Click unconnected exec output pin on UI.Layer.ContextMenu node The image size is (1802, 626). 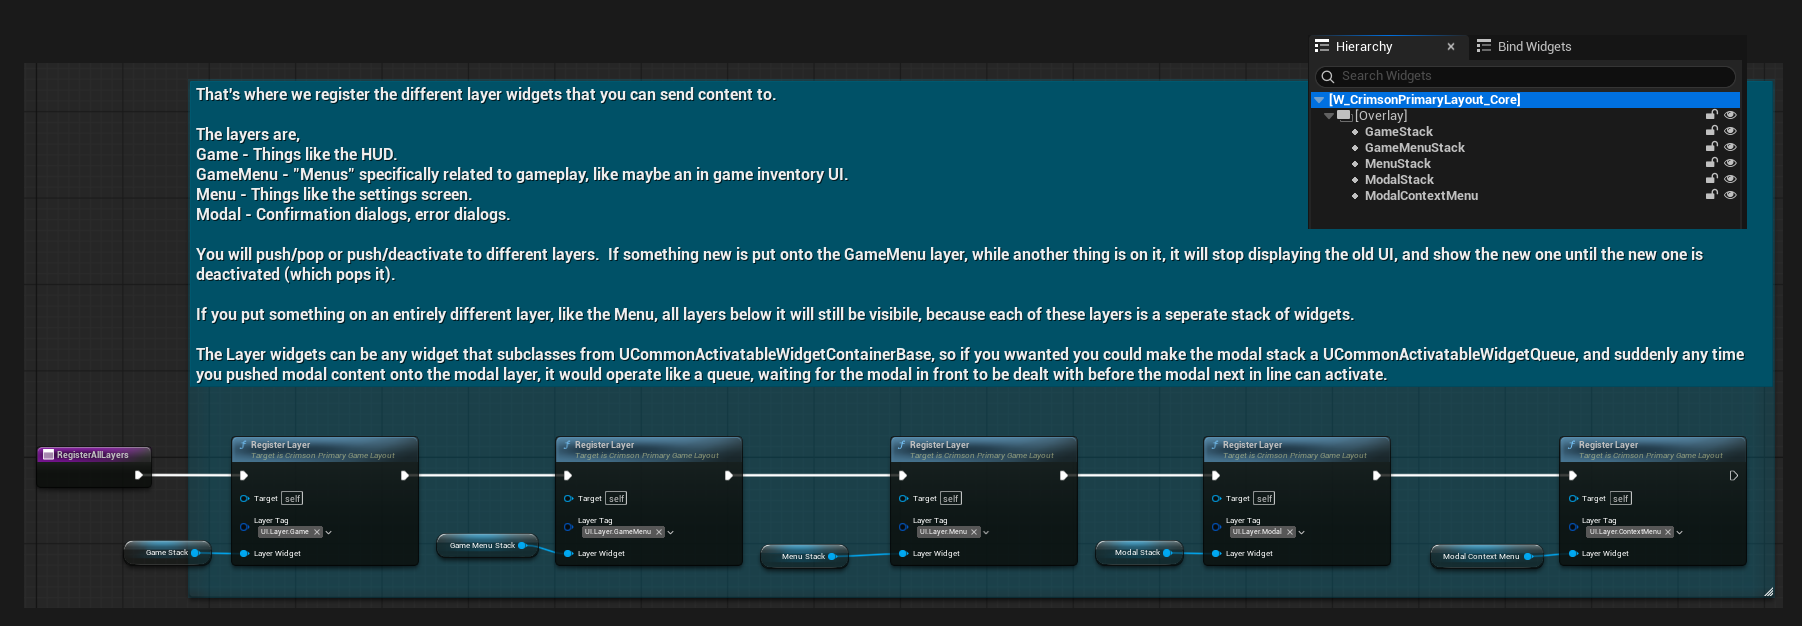pyautogui.click(x=1734, y=476)
